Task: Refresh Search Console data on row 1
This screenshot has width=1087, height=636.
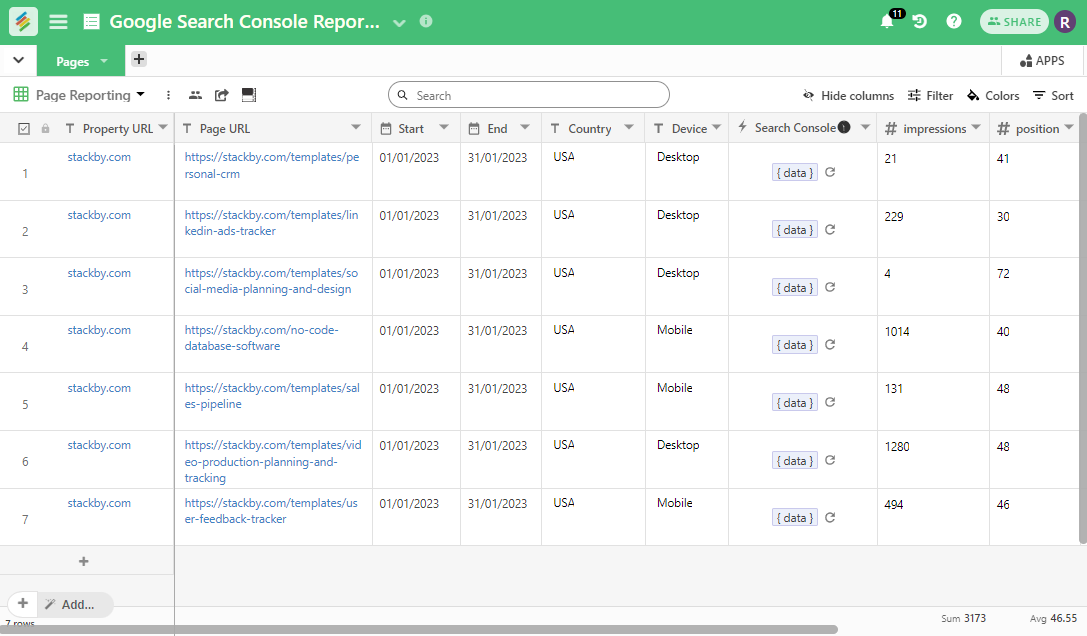Action: (829, 172)
